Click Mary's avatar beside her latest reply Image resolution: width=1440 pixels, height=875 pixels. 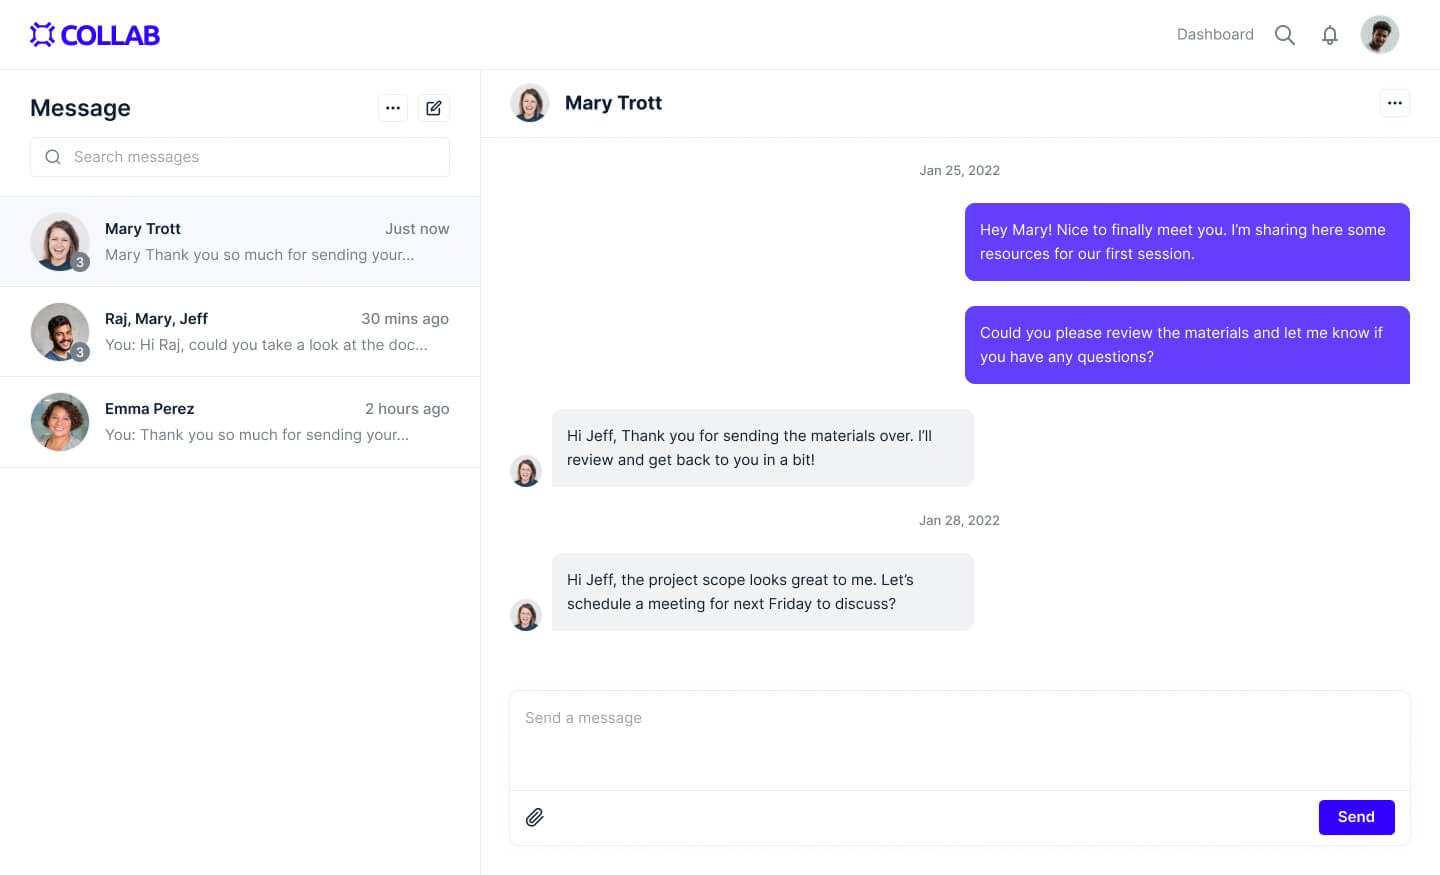(526, 615)
